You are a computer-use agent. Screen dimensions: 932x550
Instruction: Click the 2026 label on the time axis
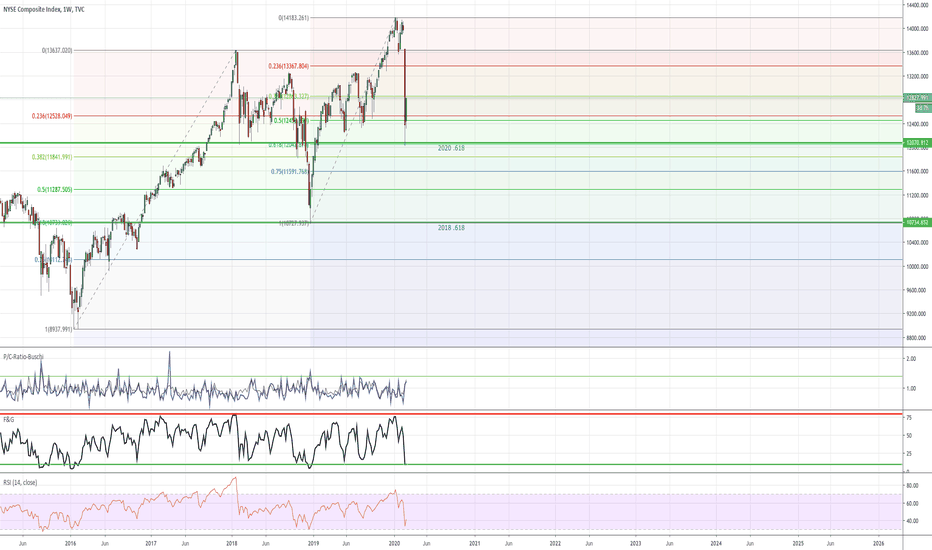click(879, 543)
